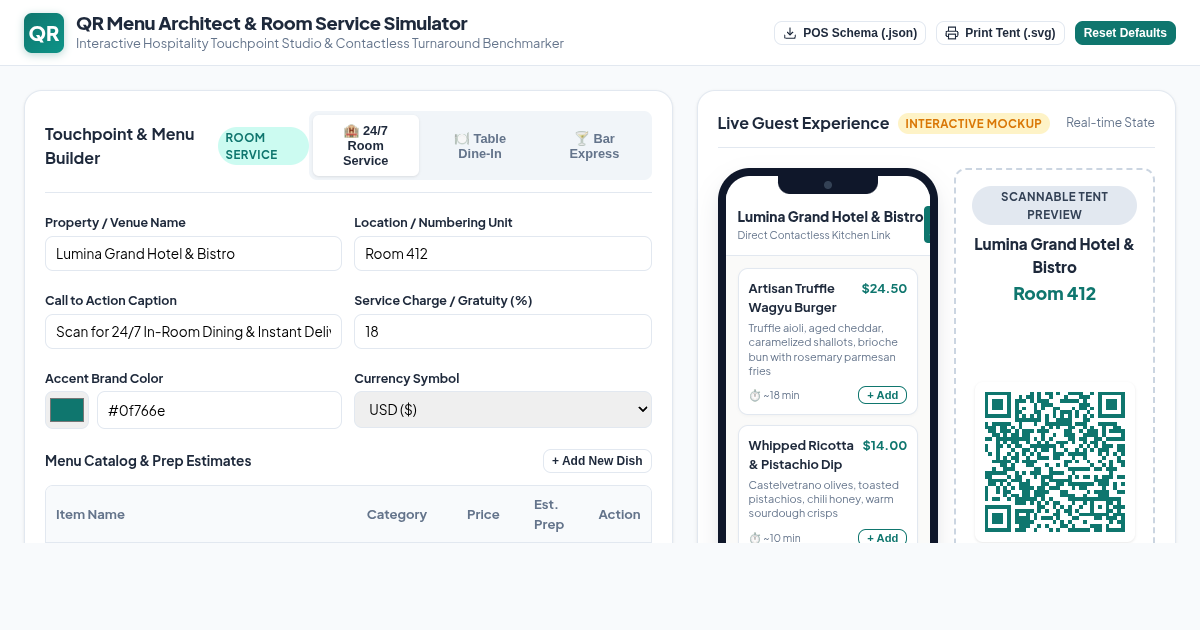Click the Service Charge / Gratuity field

(503, 331)
